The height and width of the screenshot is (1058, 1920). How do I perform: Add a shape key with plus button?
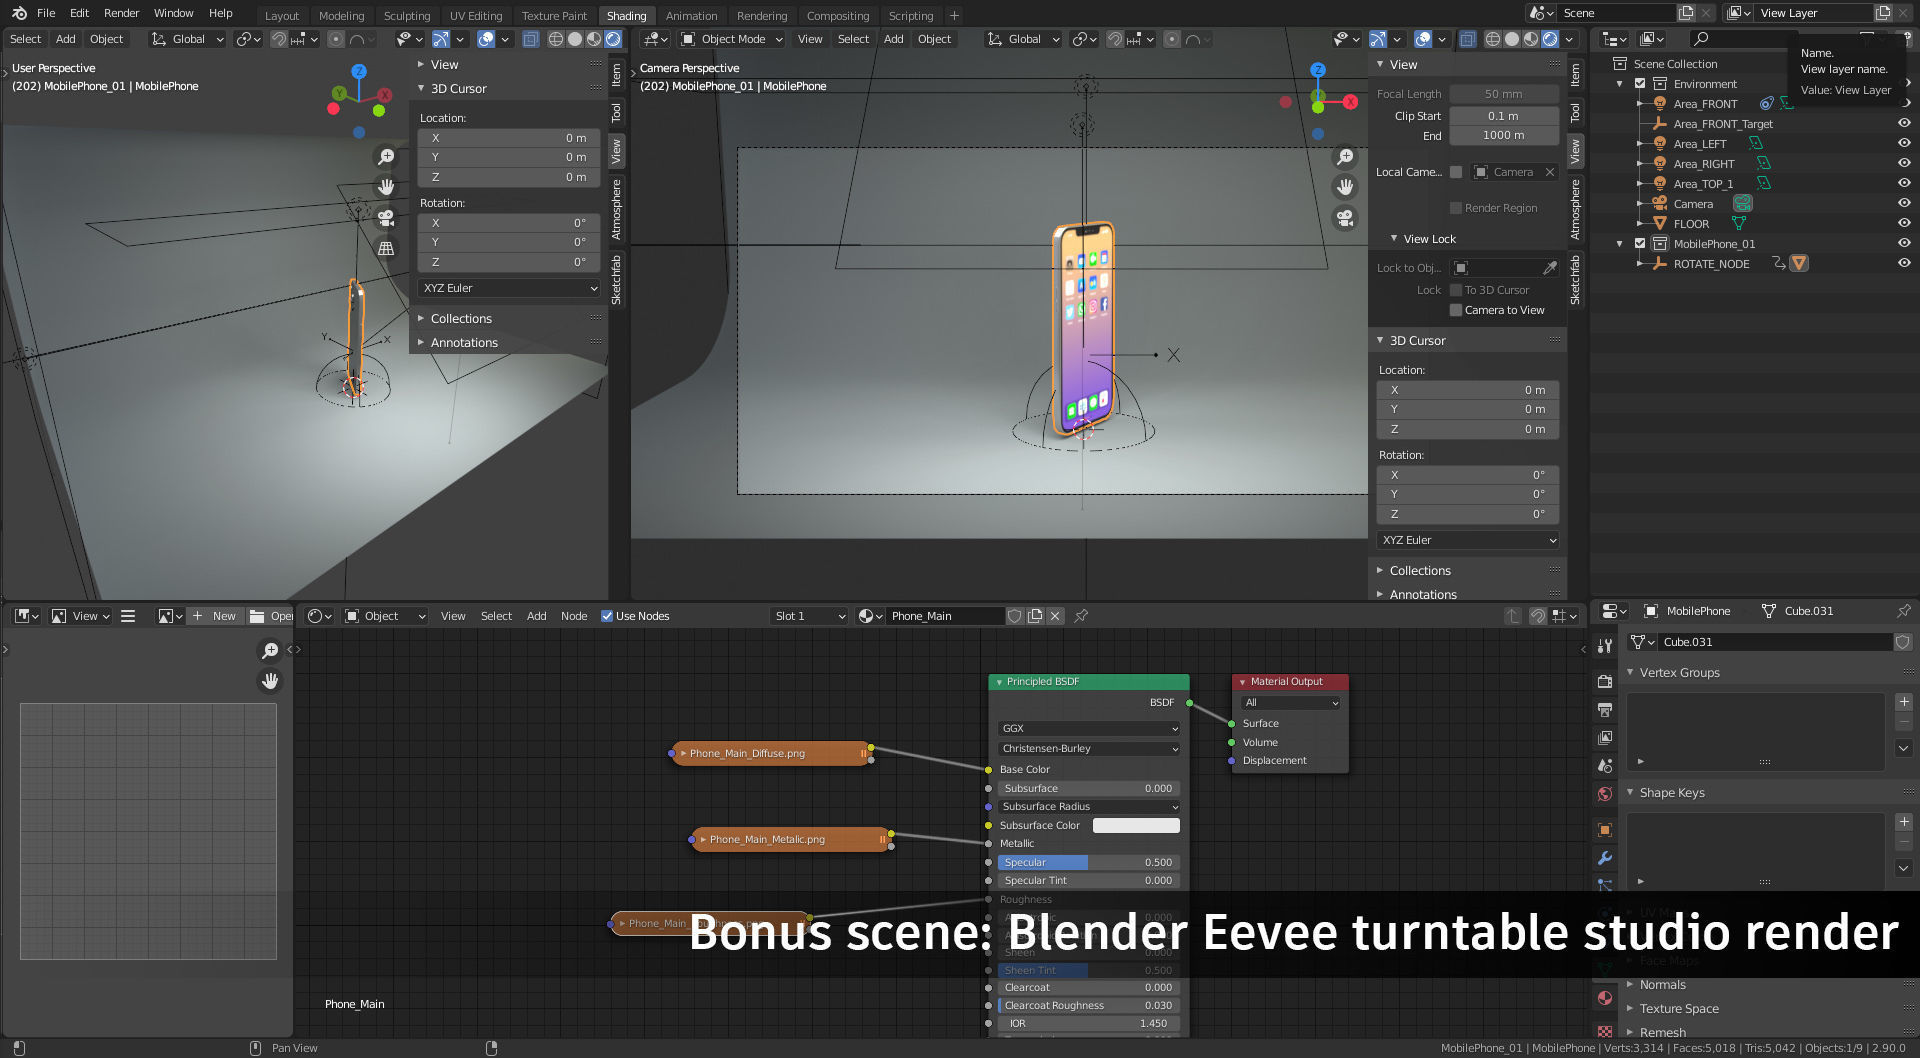tap(1904, 822)
